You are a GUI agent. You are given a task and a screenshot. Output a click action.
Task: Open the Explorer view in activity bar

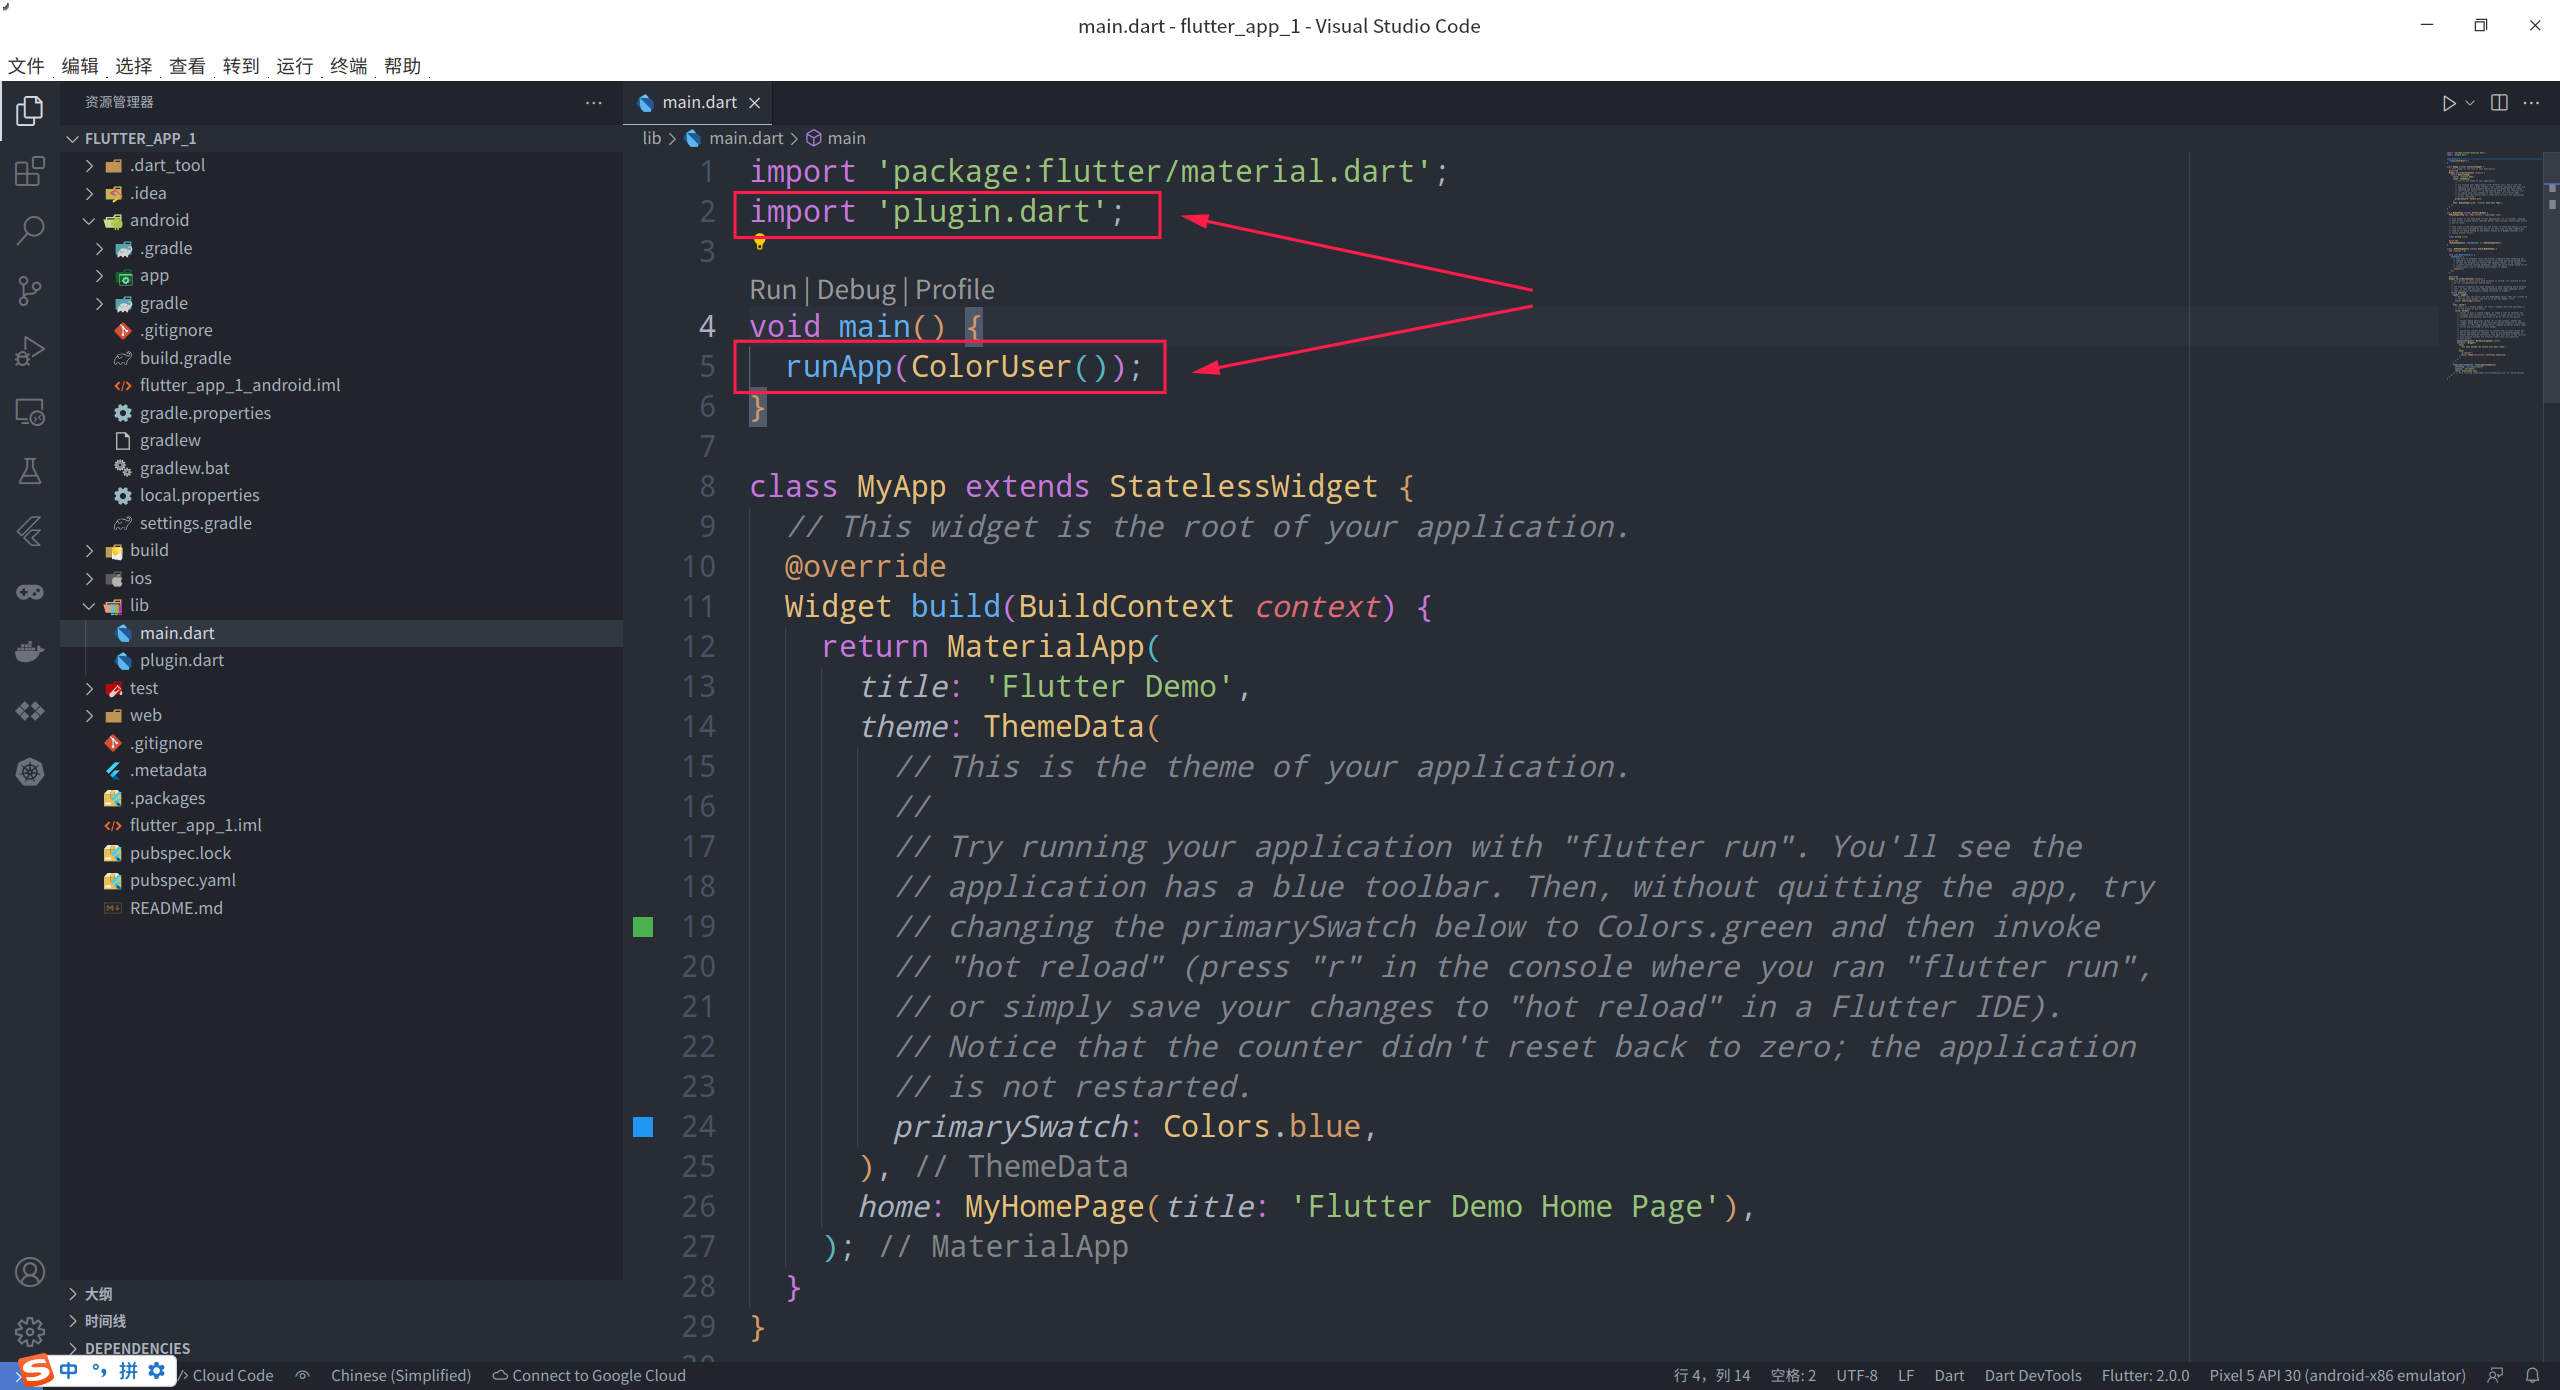(30, 110)
